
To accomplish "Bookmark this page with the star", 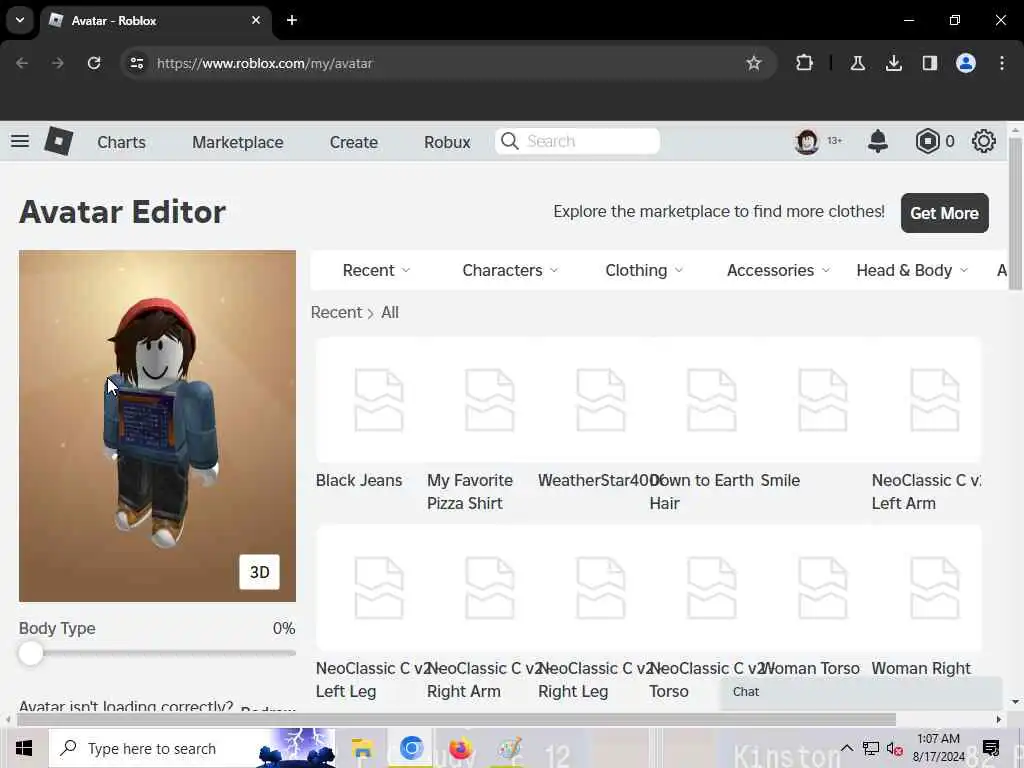I will [754, 63].
